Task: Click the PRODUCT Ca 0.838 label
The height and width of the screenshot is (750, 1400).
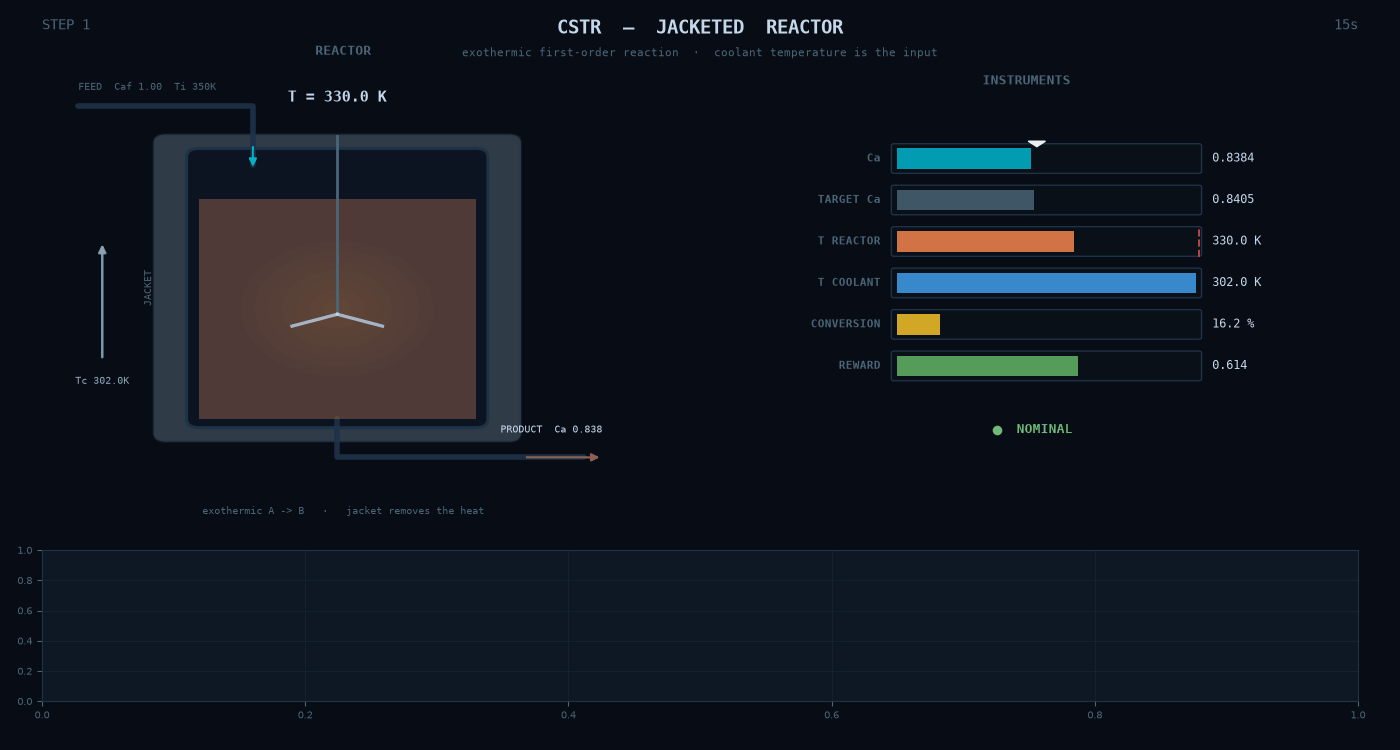Action: [x=551, y=430]
